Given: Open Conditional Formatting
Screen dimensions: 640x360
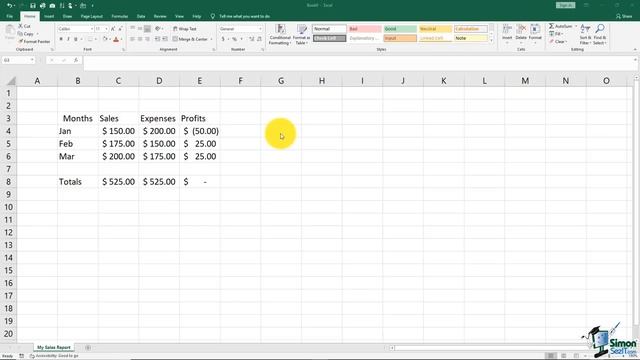Looking at the screenshot, I should (x=280, y=35).
